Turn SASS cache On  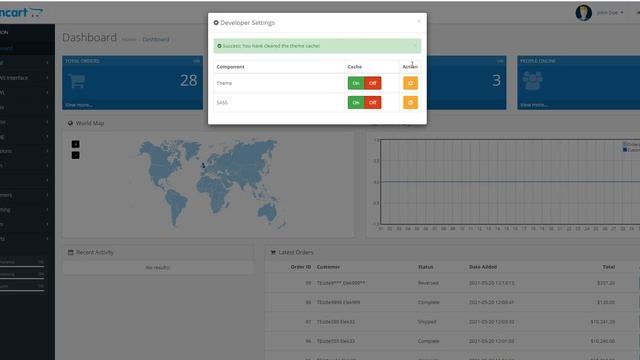(x=356, y=102)
